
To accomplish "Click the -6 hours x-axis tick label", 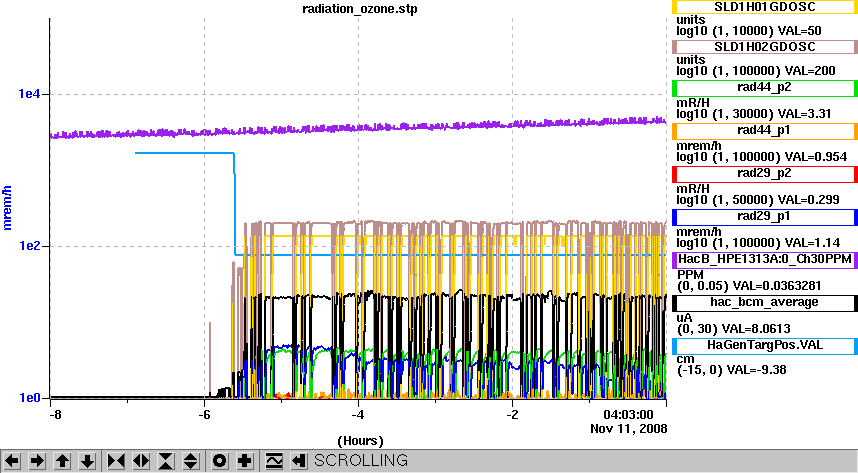I will tap(204, 414).
